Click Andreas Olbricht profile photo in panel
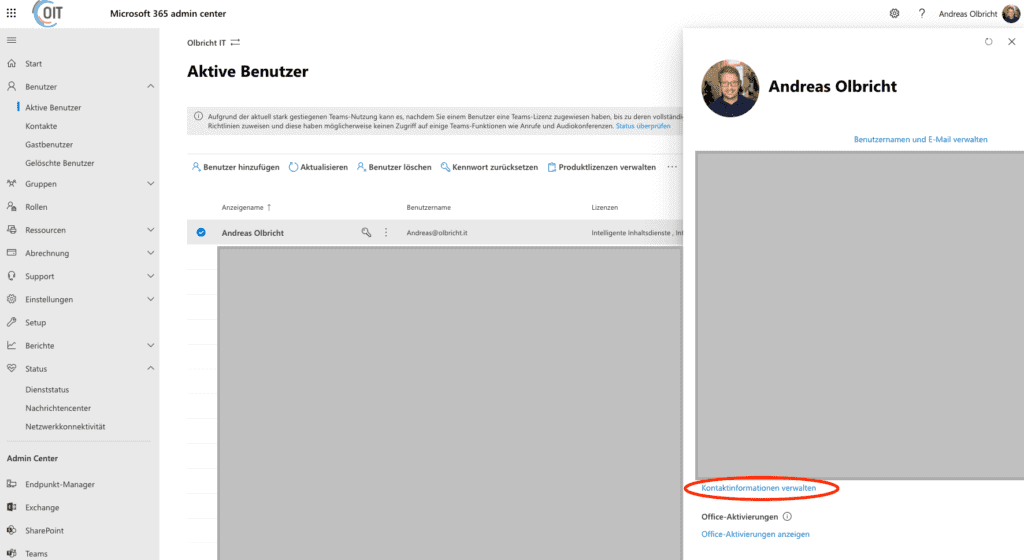Image resolution: width=1024 pixels, height=560 pixels. point(730,88)
